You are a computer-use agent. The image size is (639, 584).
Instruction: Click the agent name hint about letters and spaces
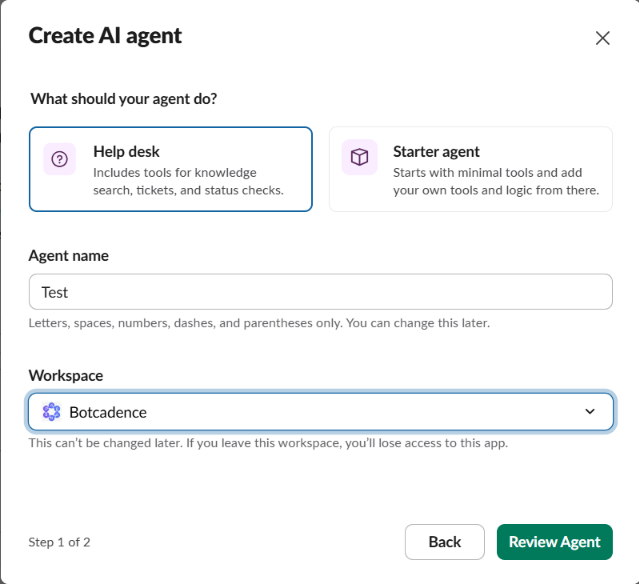tap(259, 323)
